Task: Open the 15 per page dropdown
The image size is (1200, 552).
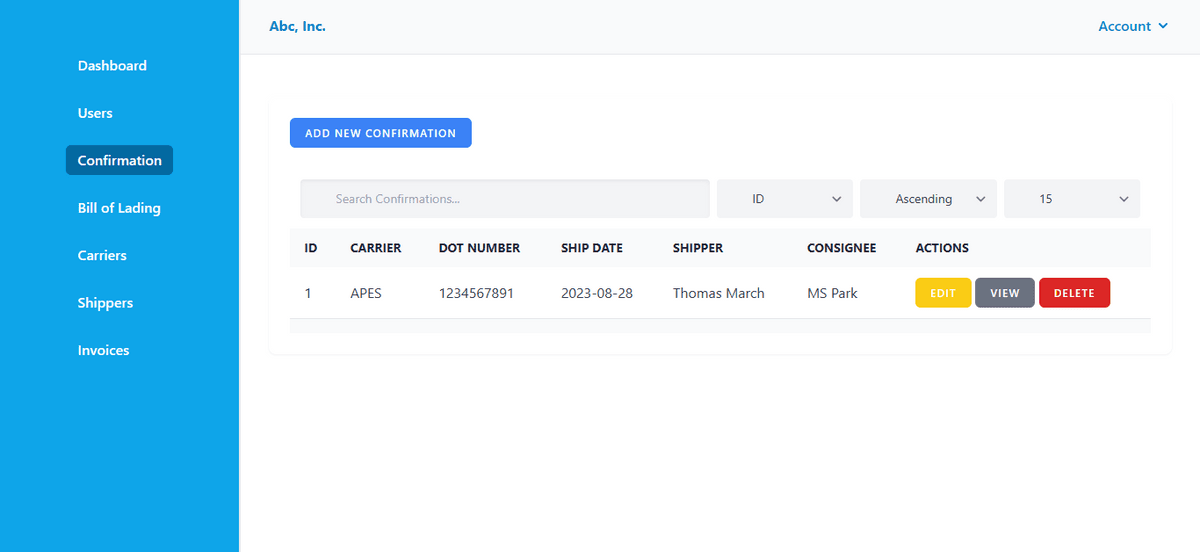Action: [1071, 199]
